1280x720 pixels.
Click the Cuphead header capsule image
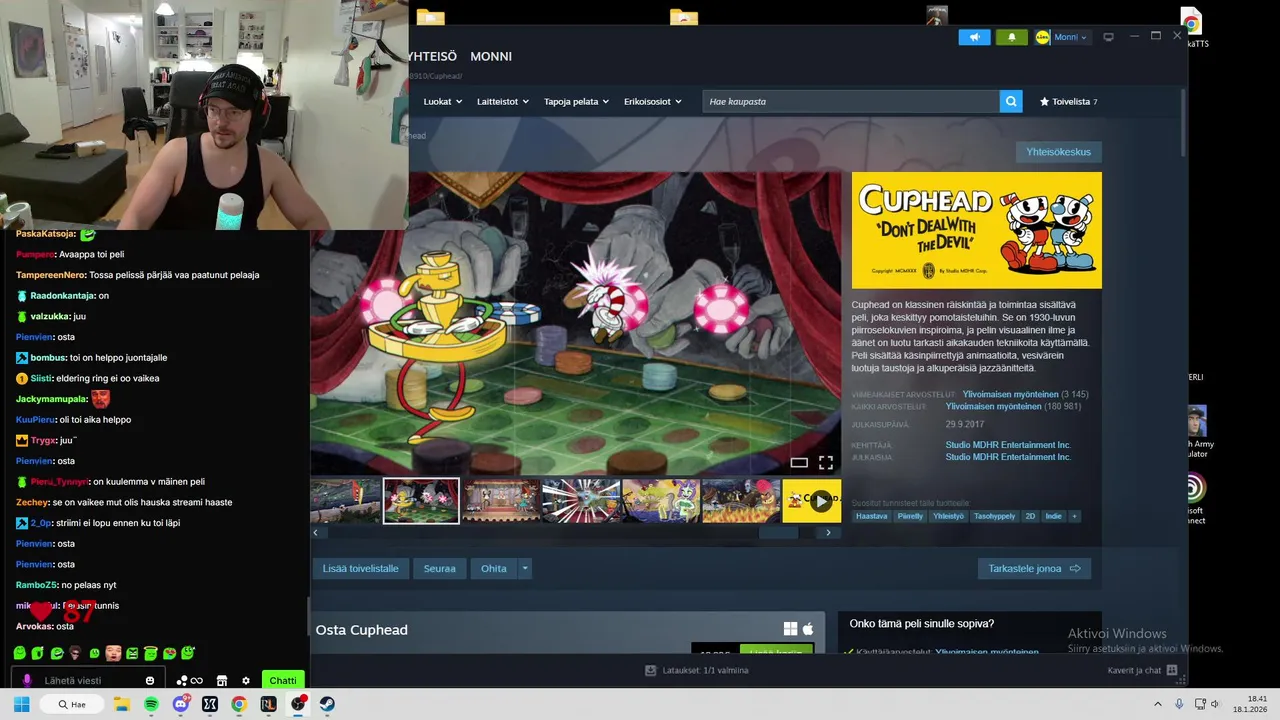click(x=976, y=230)
